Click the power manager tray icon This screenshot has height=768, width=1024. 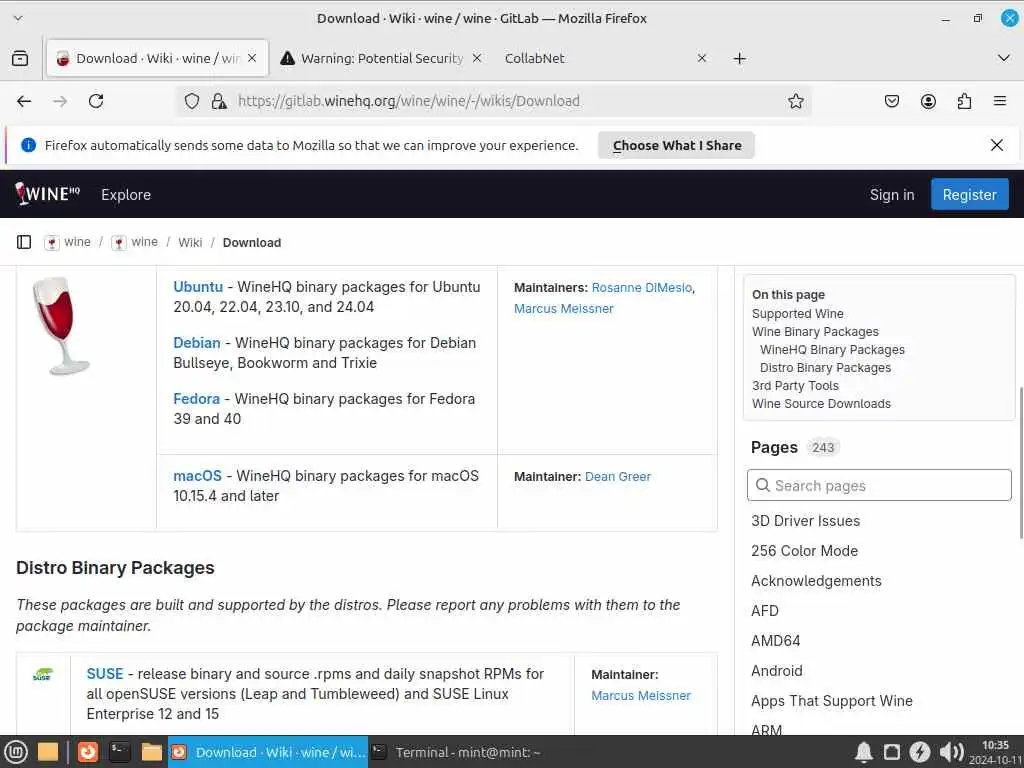[x=920, y=752]
